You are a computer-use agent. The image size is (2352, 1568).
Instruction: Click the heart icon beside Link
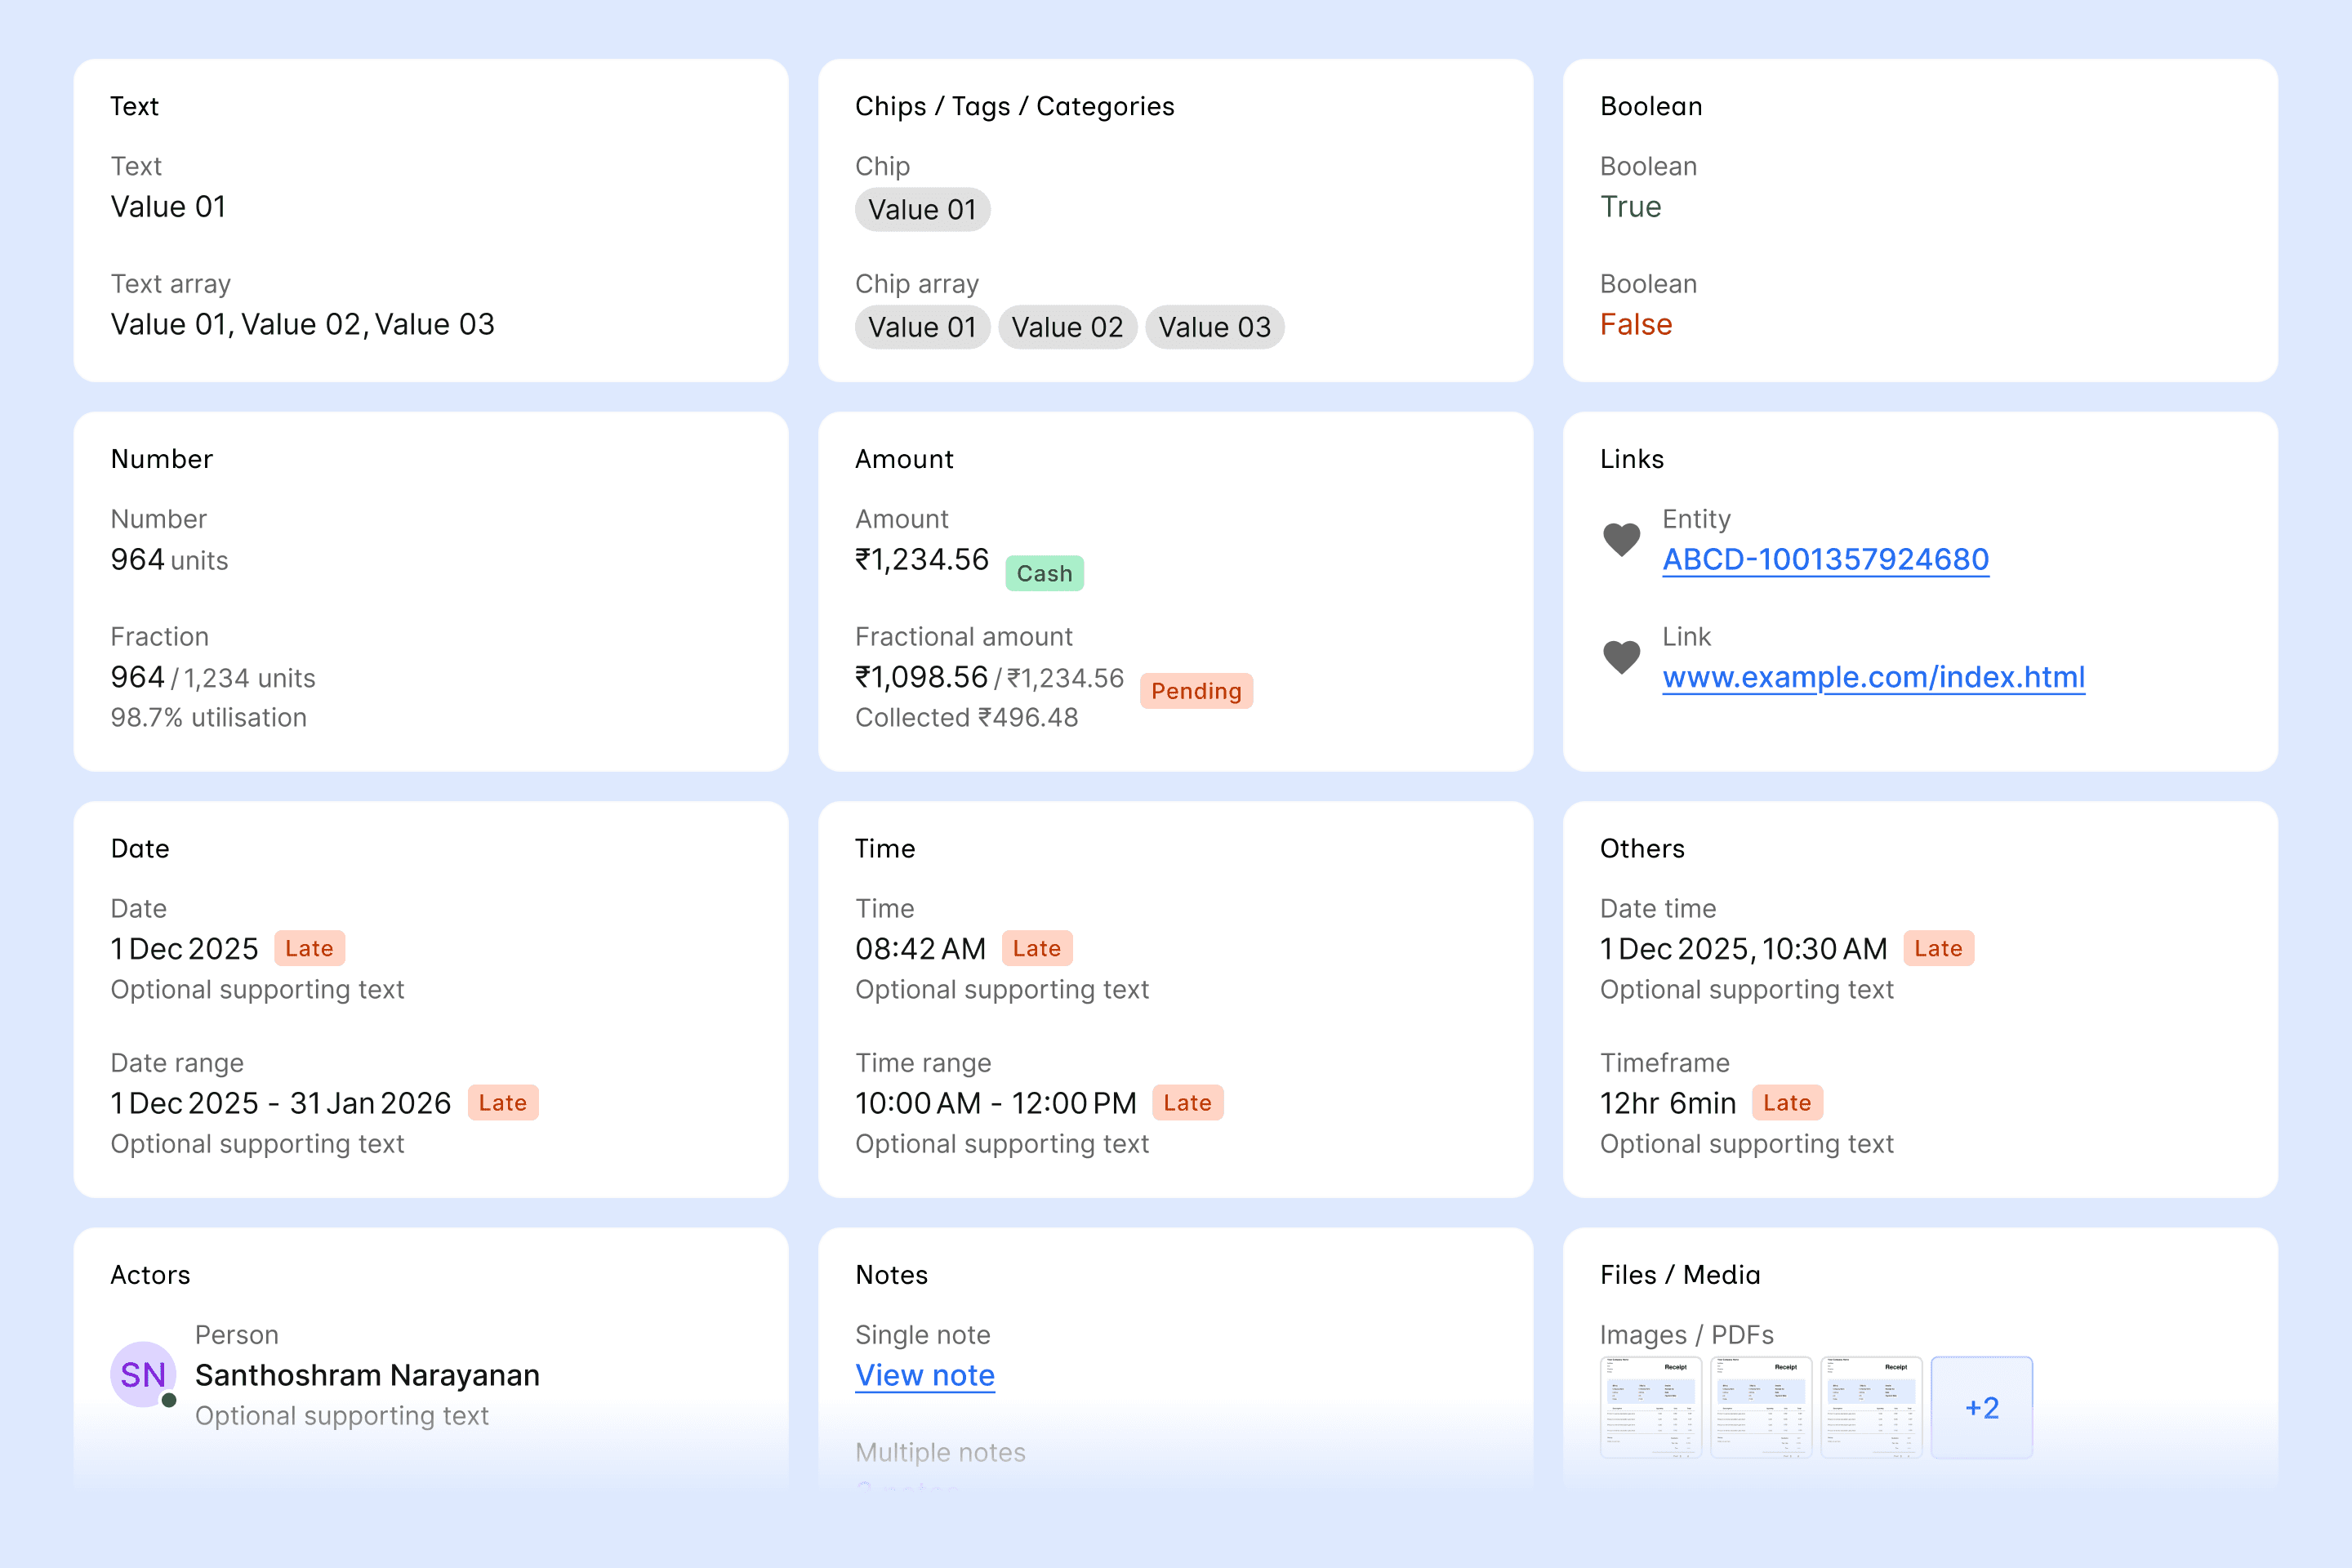pyautogui.click(x=1621, y=658)
